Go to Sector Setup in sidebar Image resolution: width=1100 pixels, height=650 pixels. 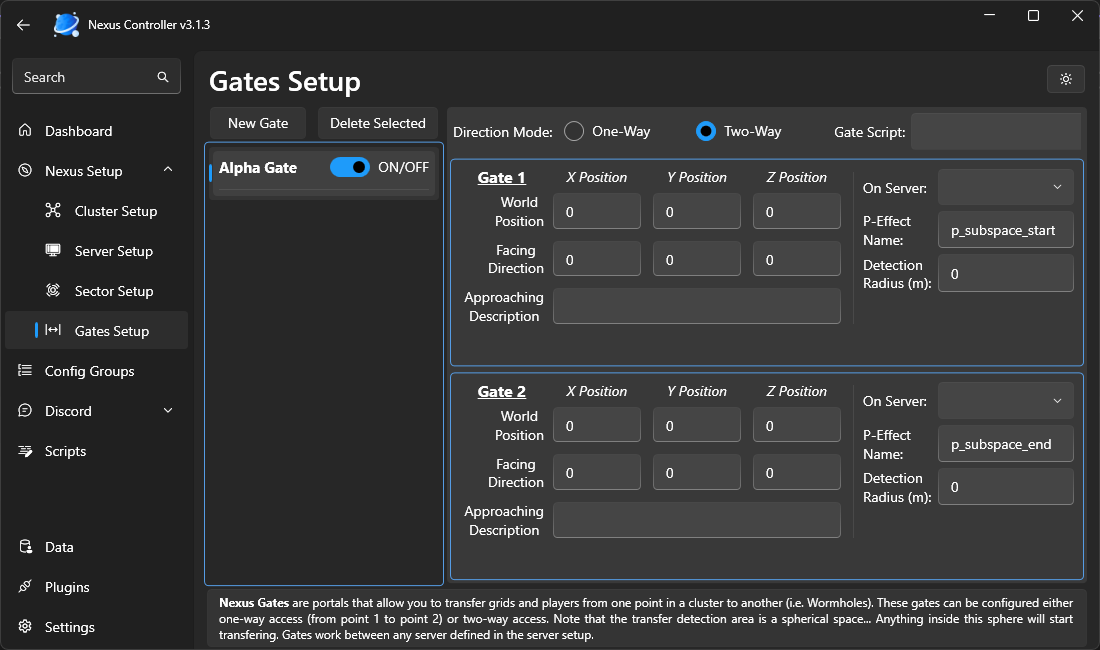113,291
